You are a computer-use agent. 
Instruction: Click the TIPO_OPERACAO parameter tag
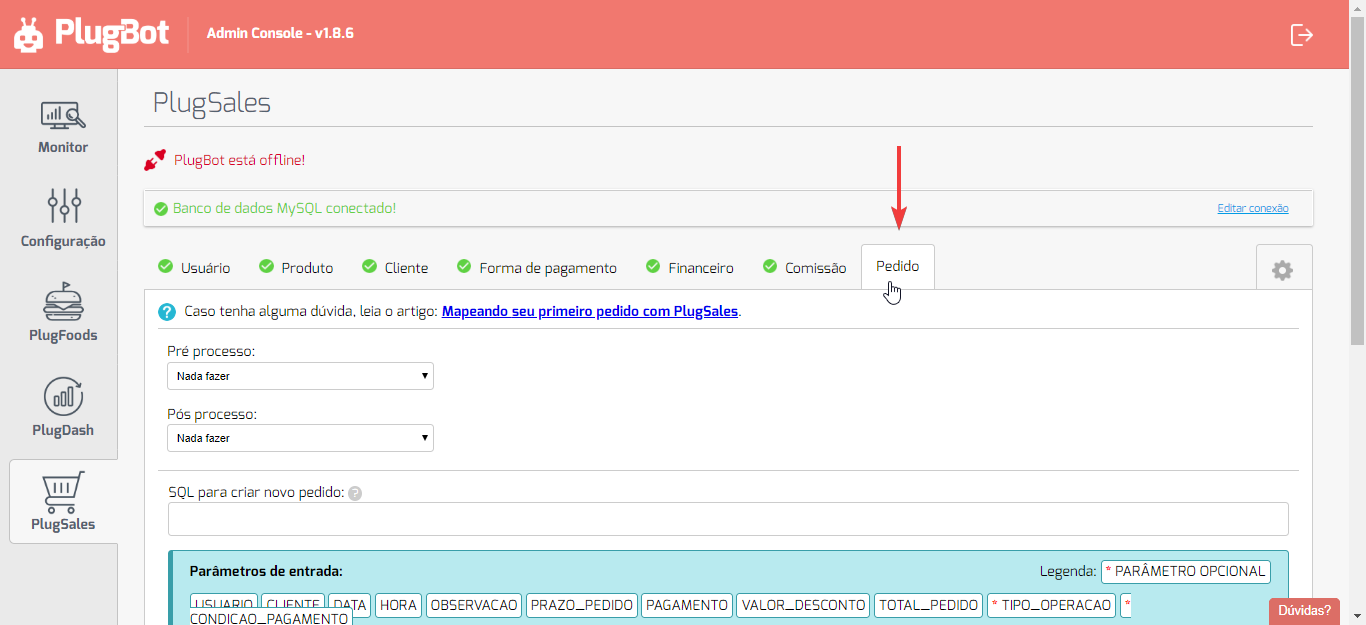click(1051, 605)
